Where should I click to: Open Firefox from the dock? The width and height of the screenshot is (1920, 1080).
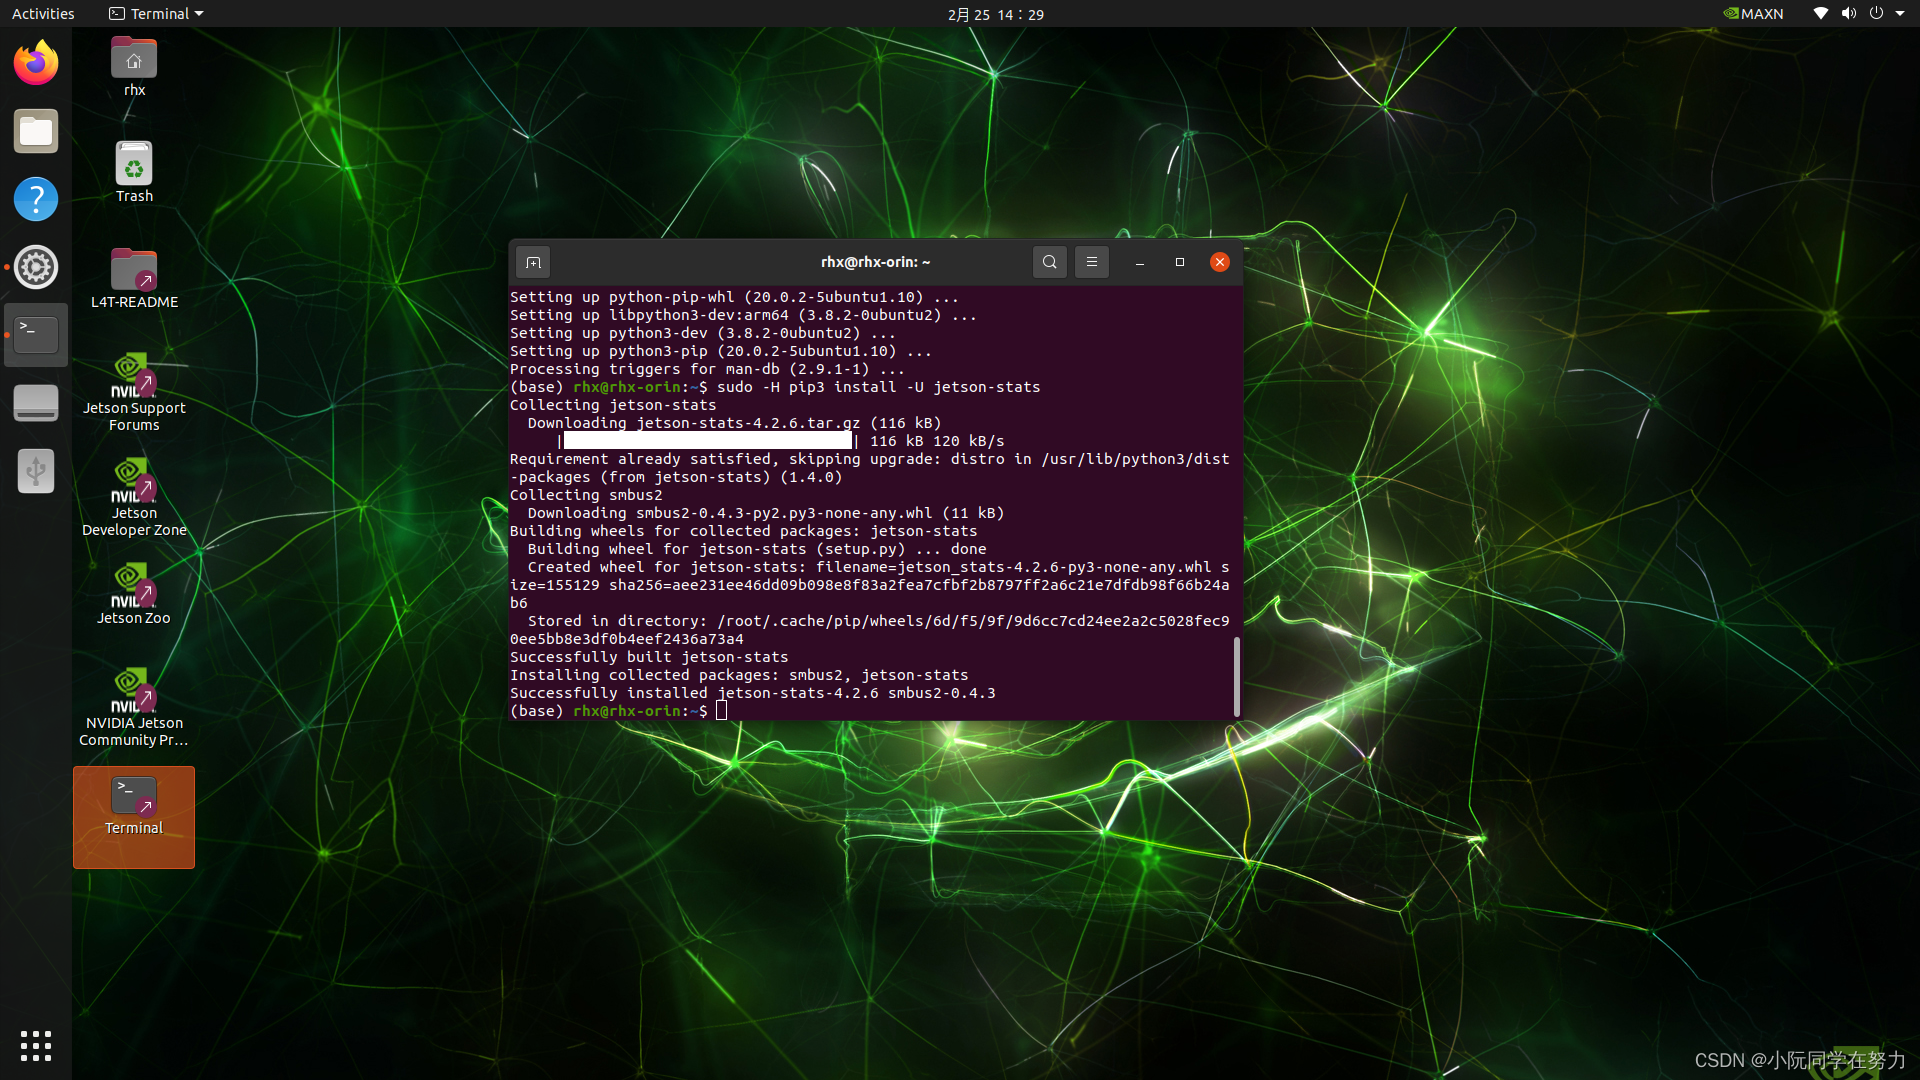point(36,64)
